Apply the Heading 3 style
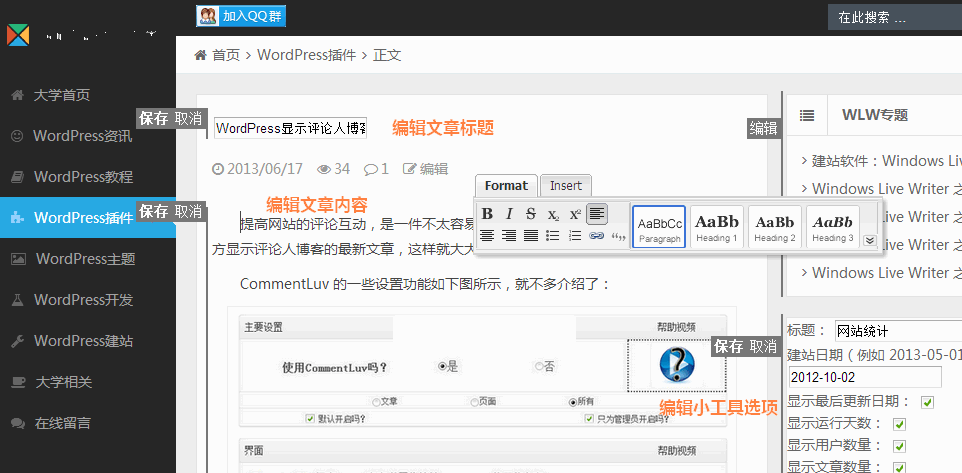Image resolution: width=962 pixels, height=473 pixels. (x=833, y=227)
